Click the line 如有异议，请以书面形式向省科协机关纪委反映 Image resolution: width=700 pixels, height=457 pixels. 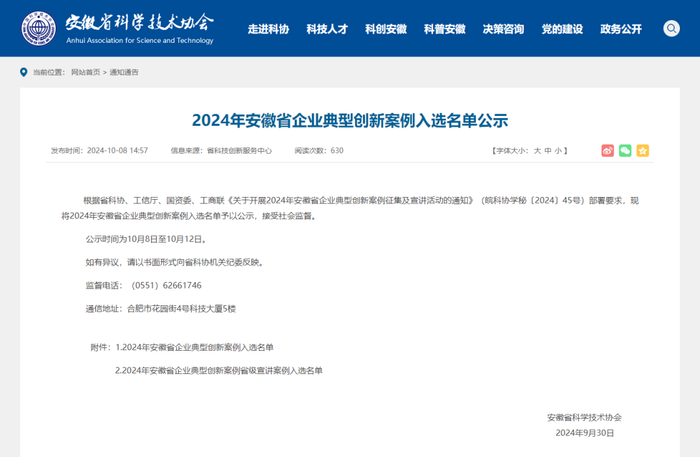click(x=174, y=262)
